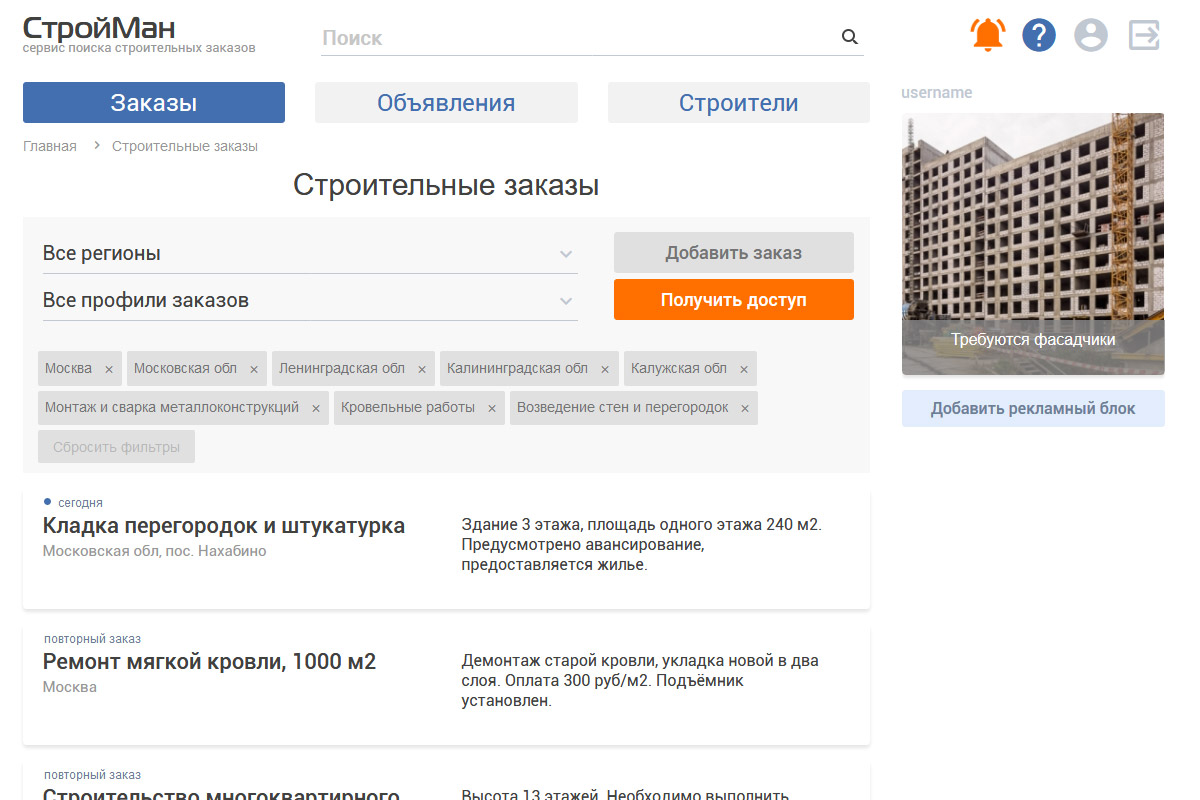Screen dimensions: 1200x800
Task: Expand the Все регионы dropdown
Action: point(310,254)
